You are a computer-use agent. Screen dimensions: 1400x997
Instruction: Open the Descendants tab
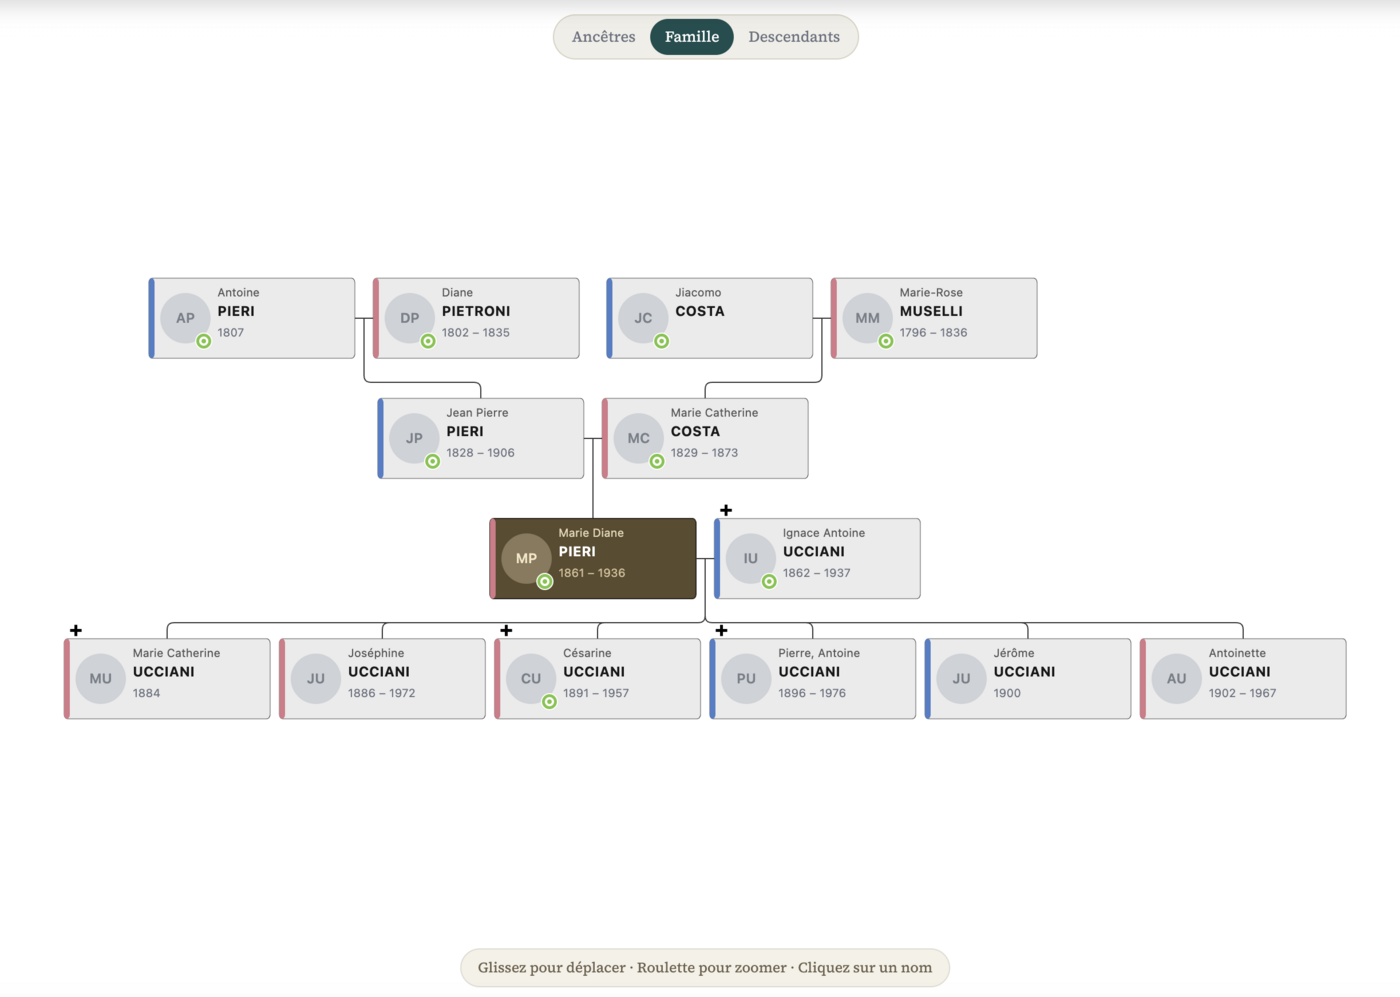coord(794,37)
